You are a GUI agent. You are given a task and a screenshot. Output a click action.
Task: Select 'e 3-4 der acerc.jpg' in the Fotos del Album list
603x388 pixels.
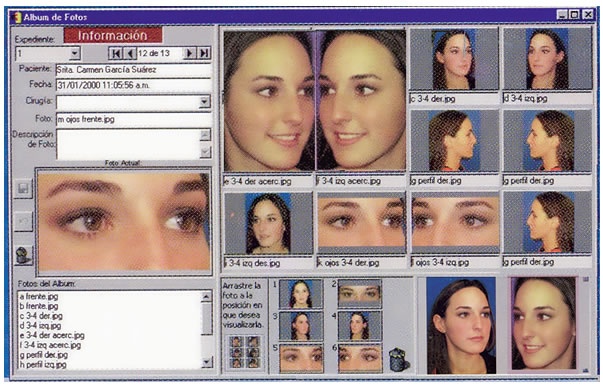pos(52,335)
